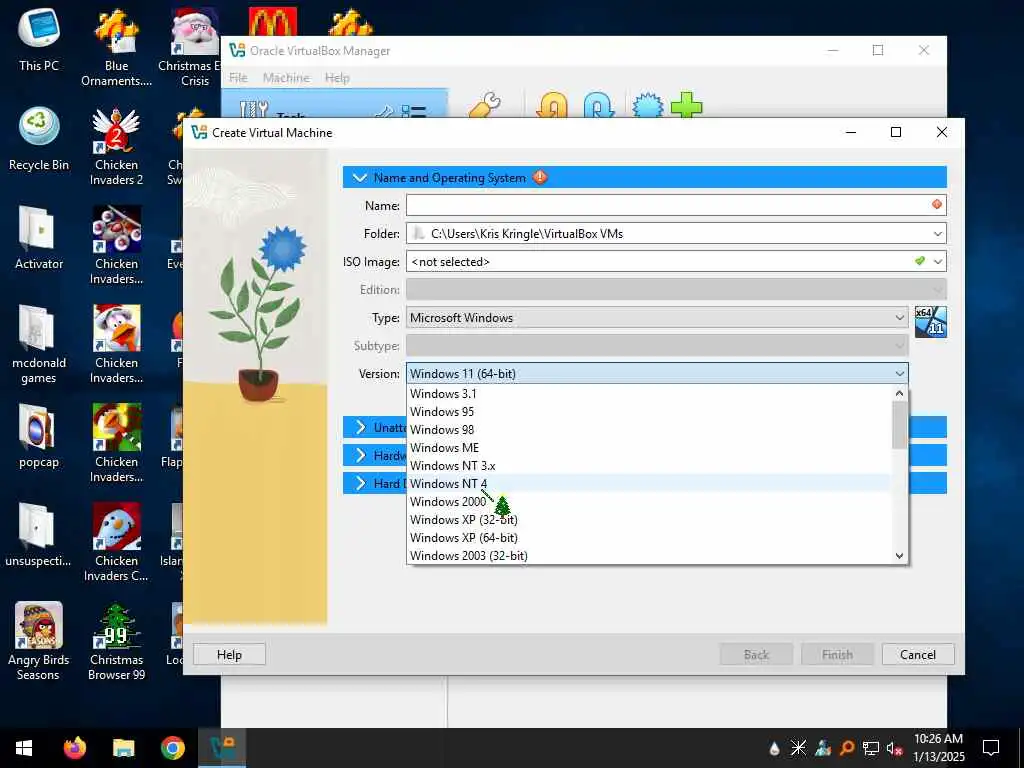Open Firefox from the taskbar
The image size is (1024, 768).
point(74,748)
